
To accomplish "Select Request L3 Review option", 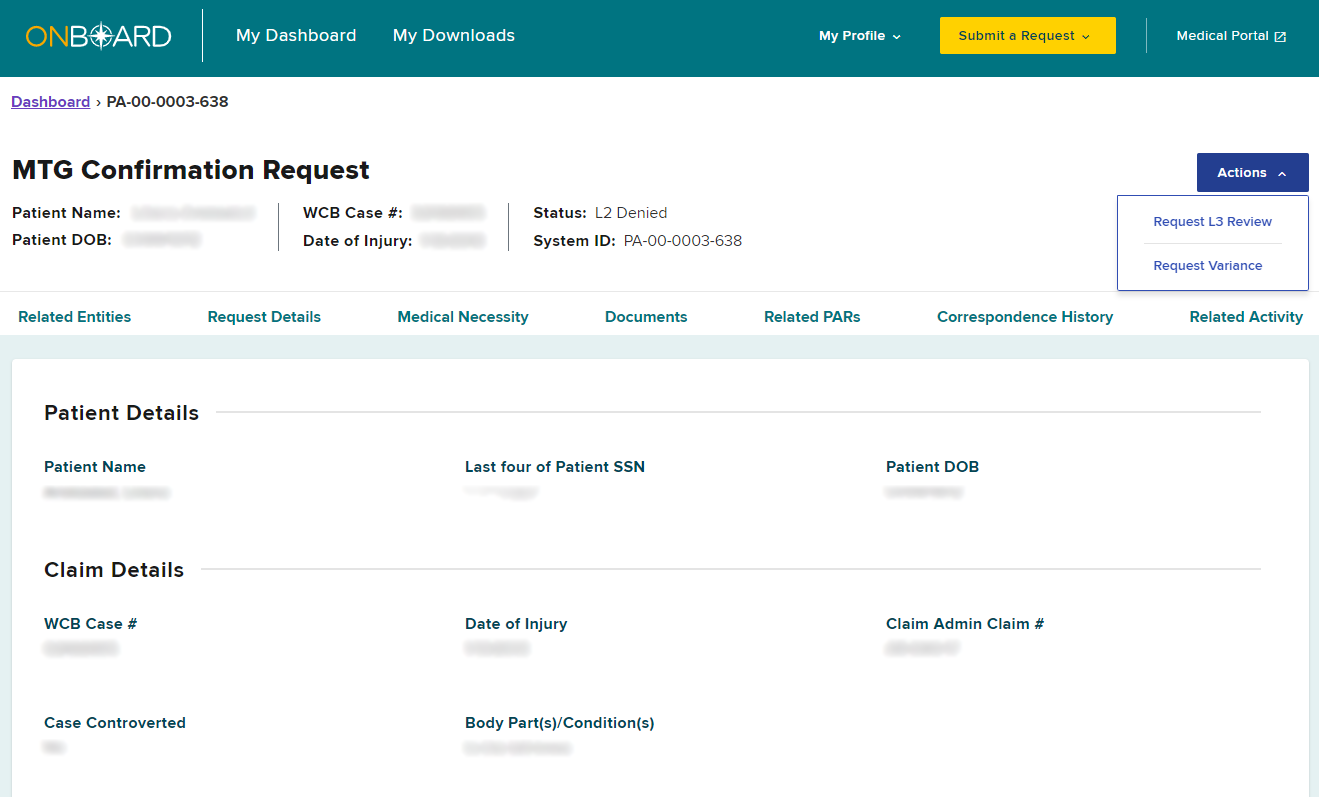I will point(1212,222).
